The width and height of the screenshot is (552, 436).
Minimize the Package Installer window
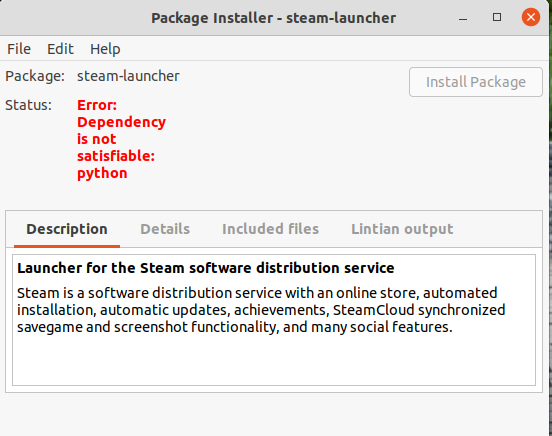(x=463, y=18)
